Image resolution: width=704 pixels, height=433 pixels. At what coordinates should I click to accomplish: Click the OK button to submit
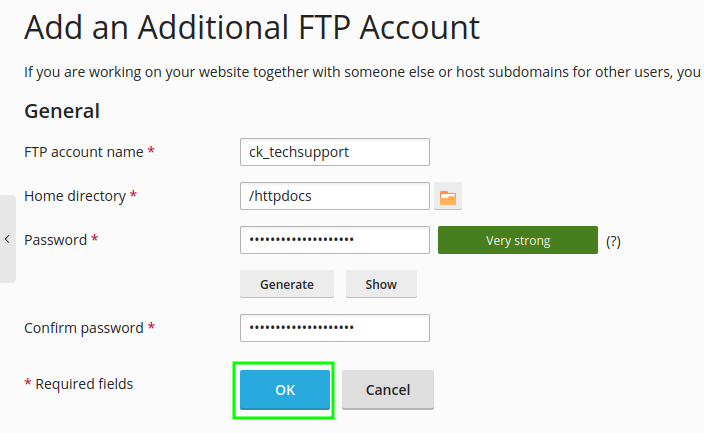coord(285,390)
